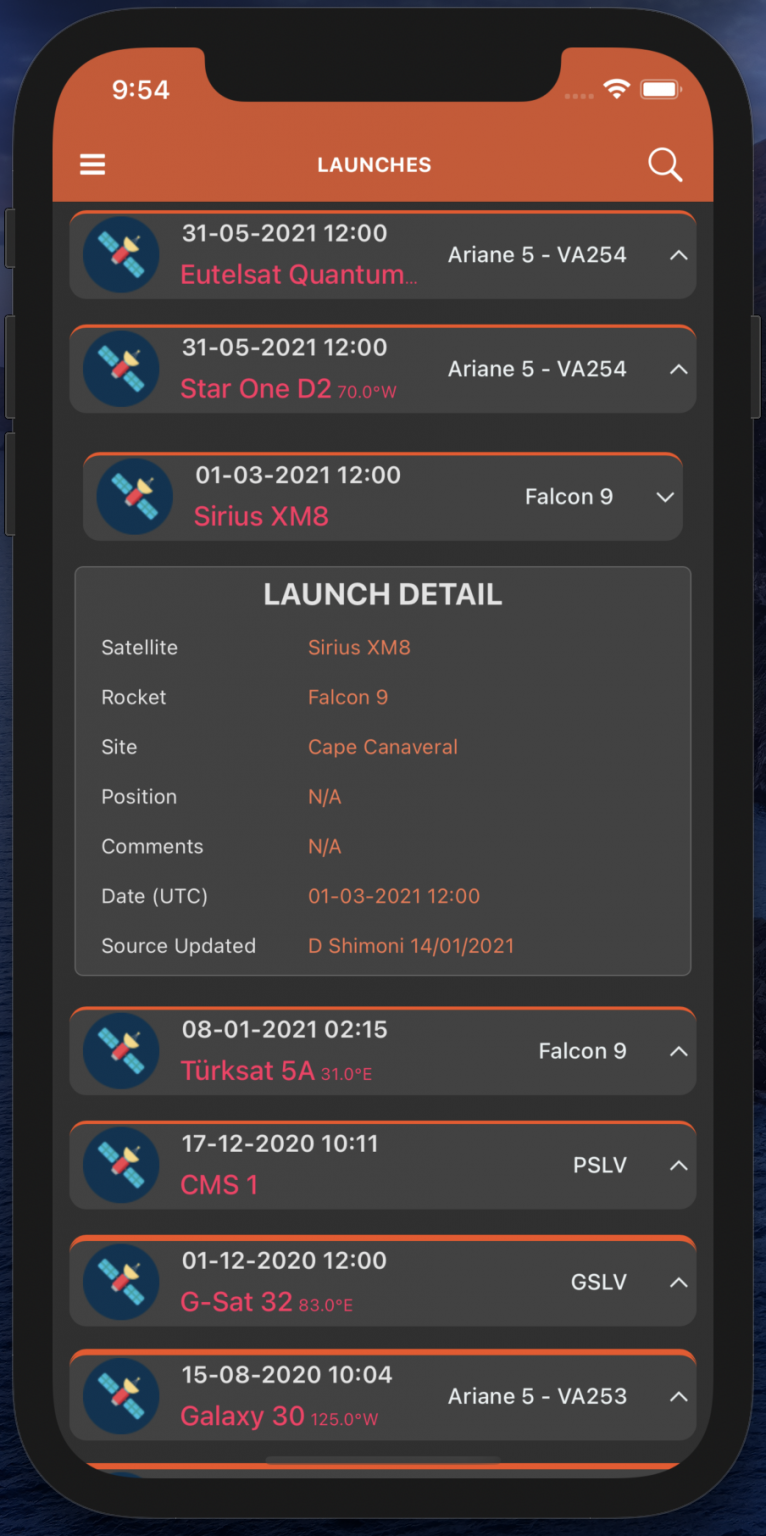The image size is (766, 1536).
Task: Tap the Falcon 9 rocket value in details
Action: click(348, 697)
